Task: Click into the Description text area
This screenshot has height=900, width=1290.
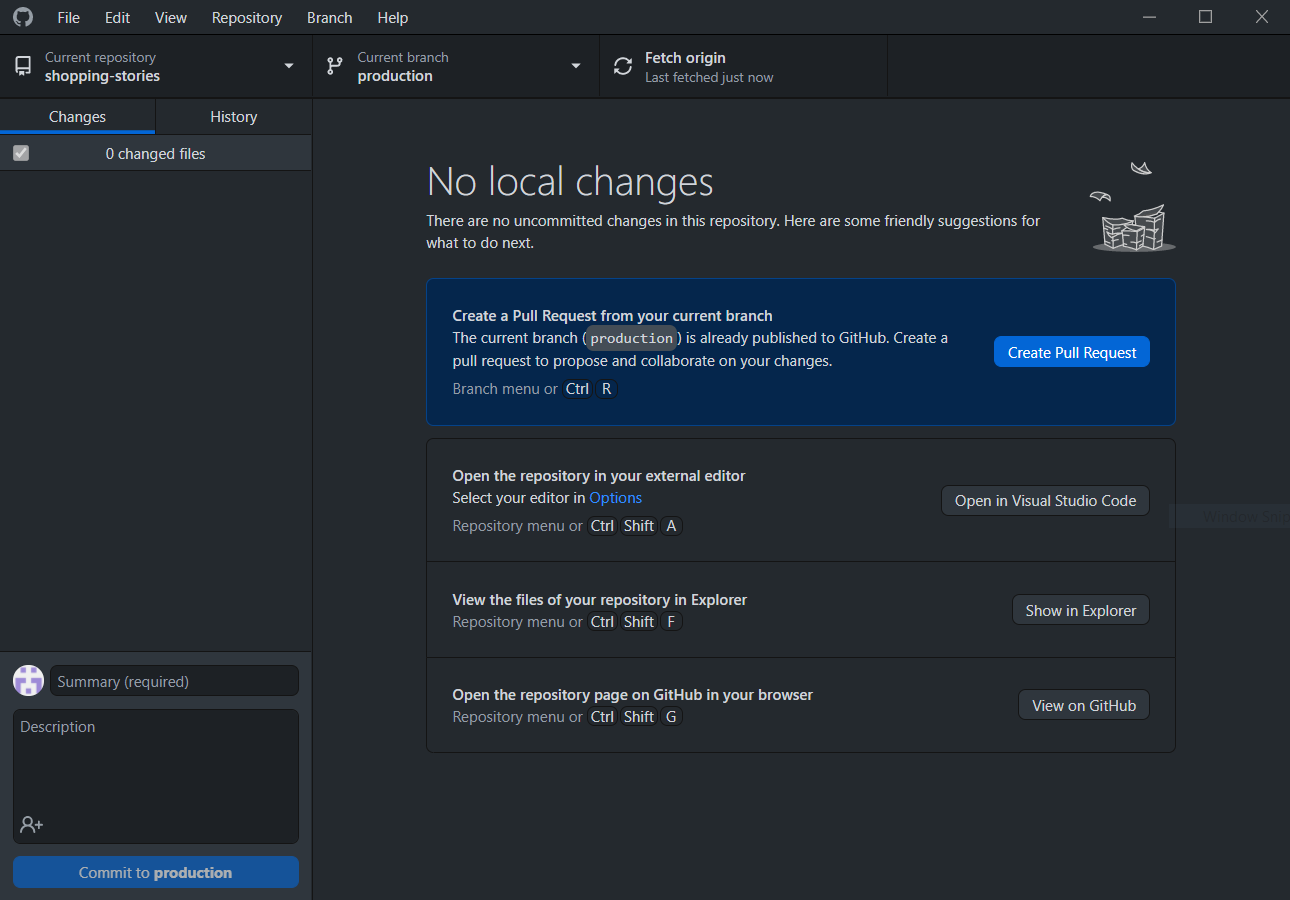Action: point(156,776)
